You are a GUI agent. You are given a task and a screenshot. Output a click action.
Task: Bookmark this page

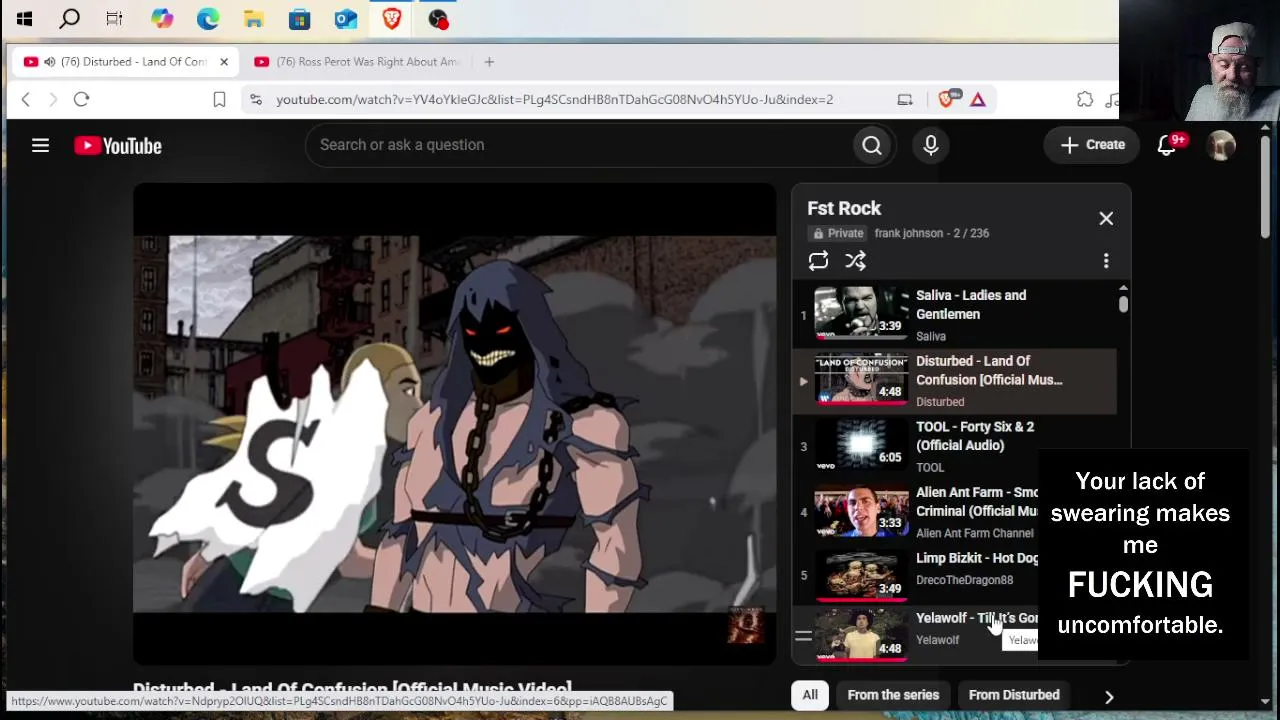click(x=219, y=99)
